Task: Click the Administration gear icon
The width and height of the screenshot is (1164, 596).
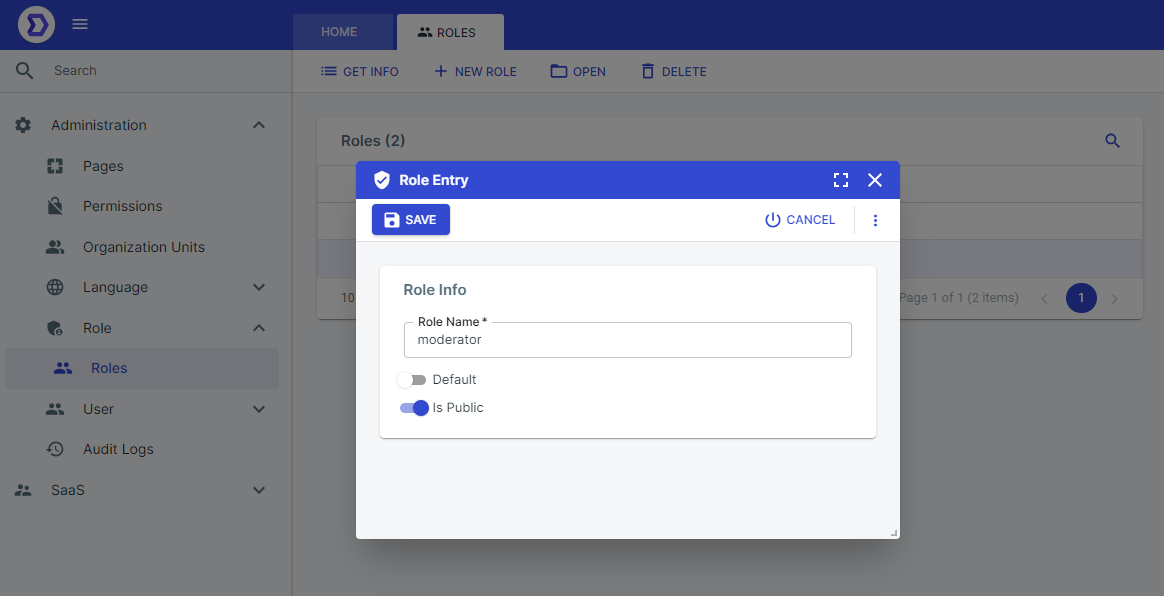Action: [23, 125]
